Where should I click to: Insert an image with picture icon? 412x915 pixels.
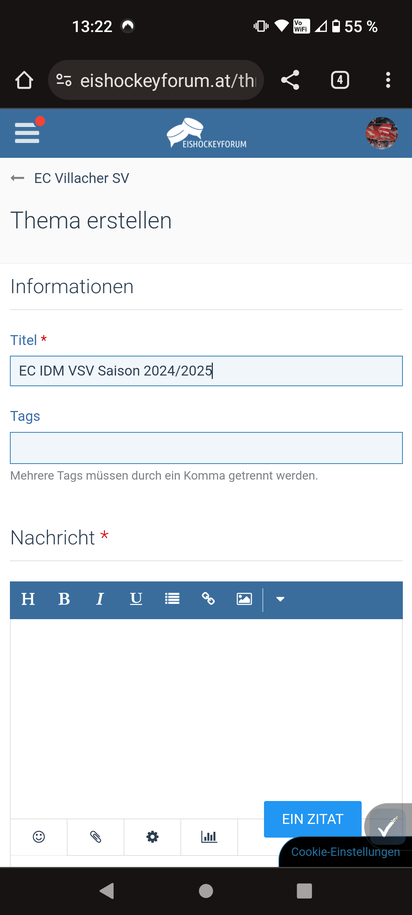(x=244, y=599)
